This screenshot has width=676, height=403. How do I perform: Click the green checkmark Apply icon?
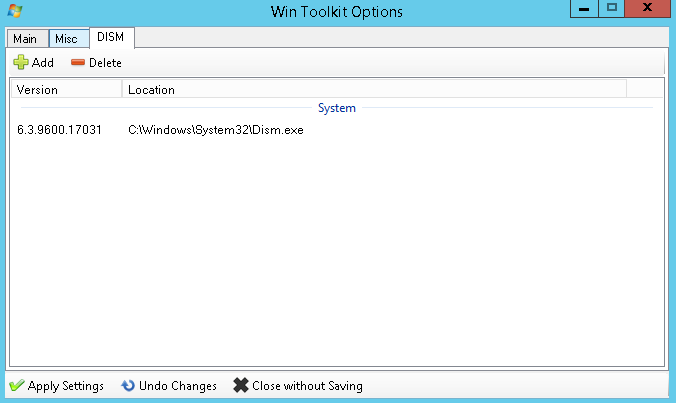tap(16, 386)
